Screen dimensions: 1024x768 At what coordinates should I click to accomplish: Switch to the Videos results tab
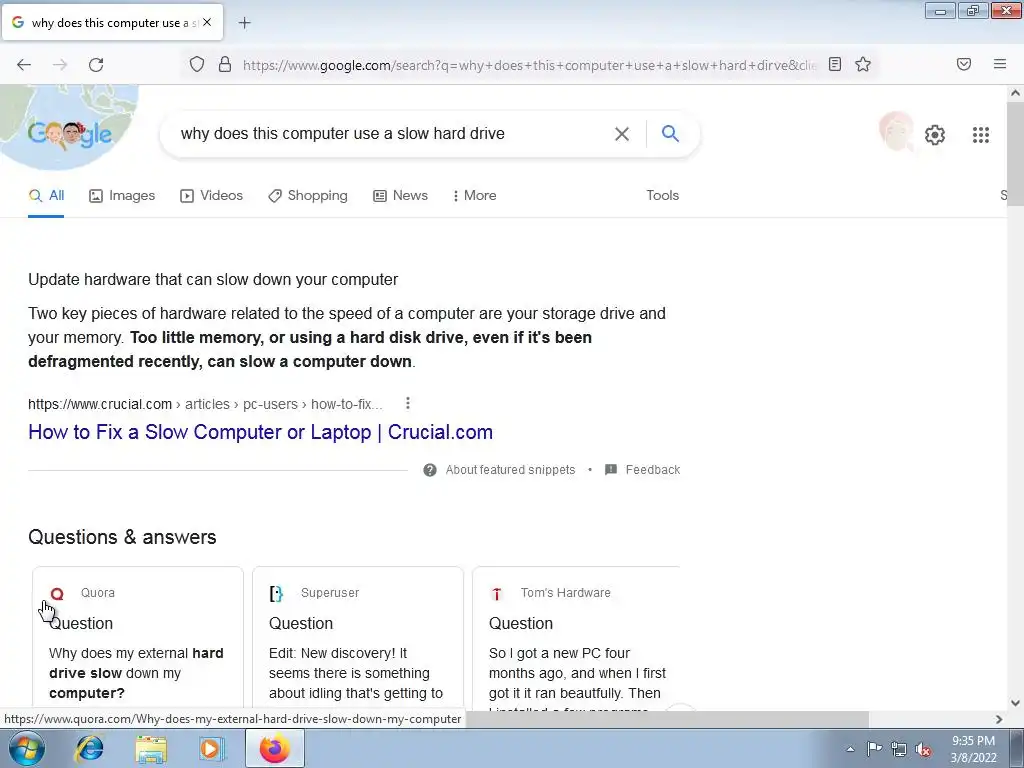click(212, 195)
